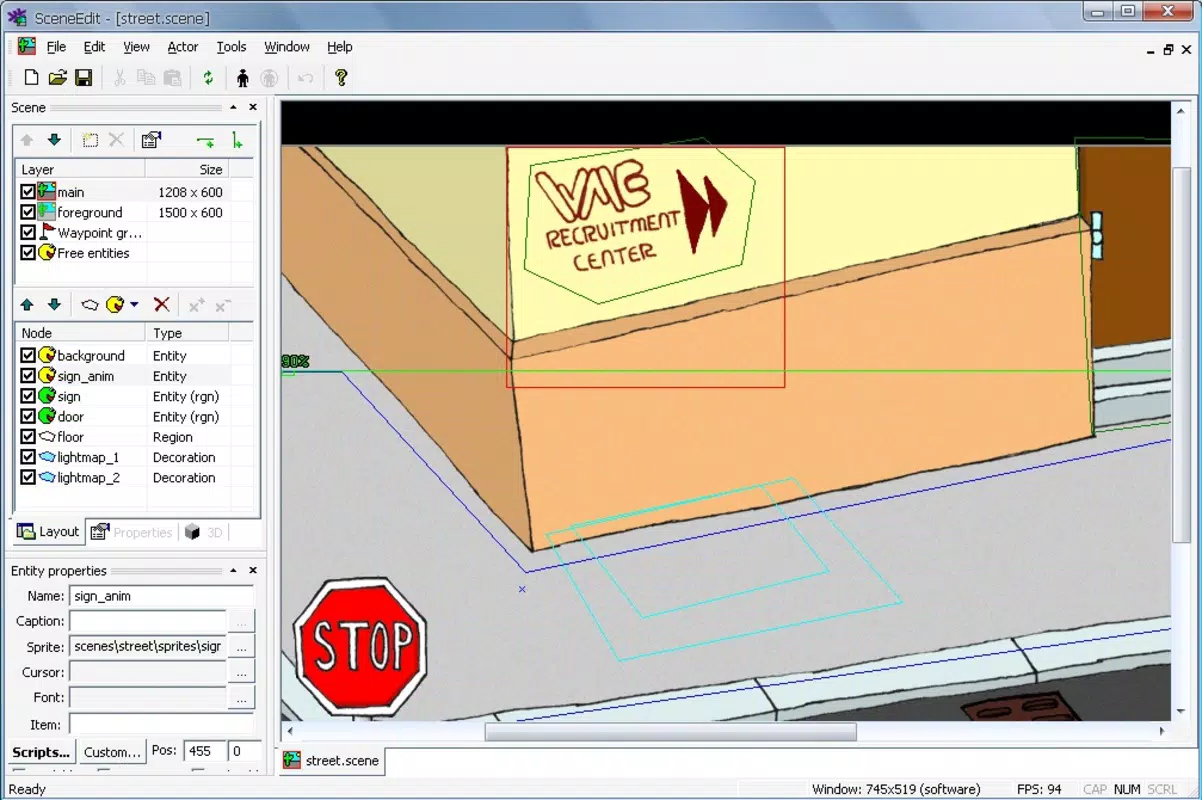
Task: Click the black actor figure icon
Action: [243, 78]
